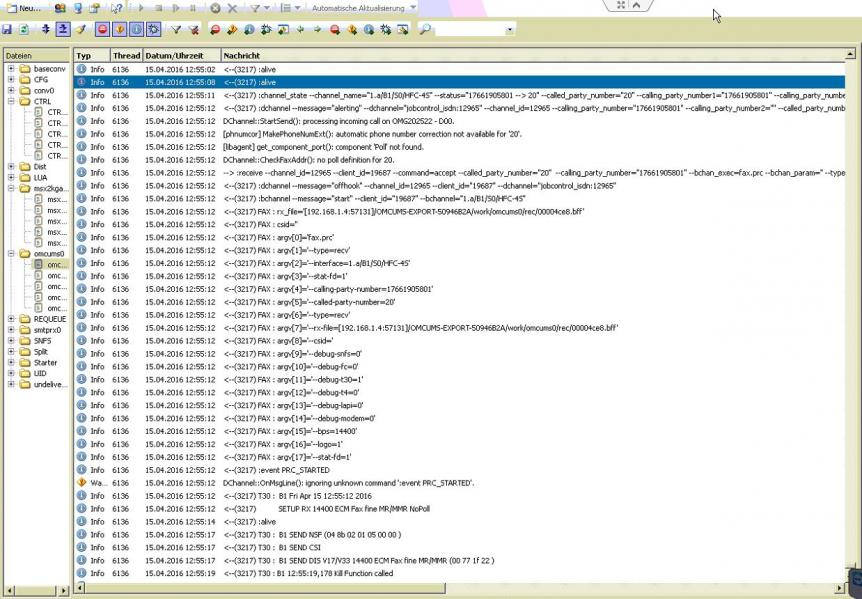The width and height of the screenshot is (862, 599).
Task: Click the green next arrow icon
Action: tap(318, 30)
